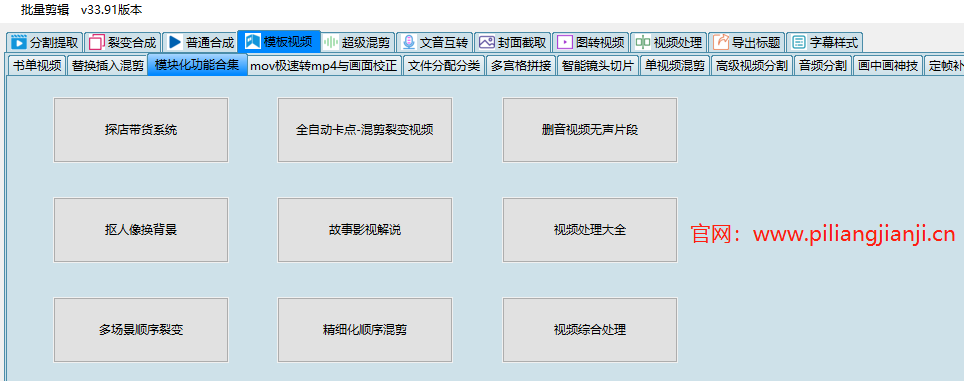The width and height of the screenshot is (964, 381).
Task: Open the 字幕样式 main tab label
Action: click(834, 42)
